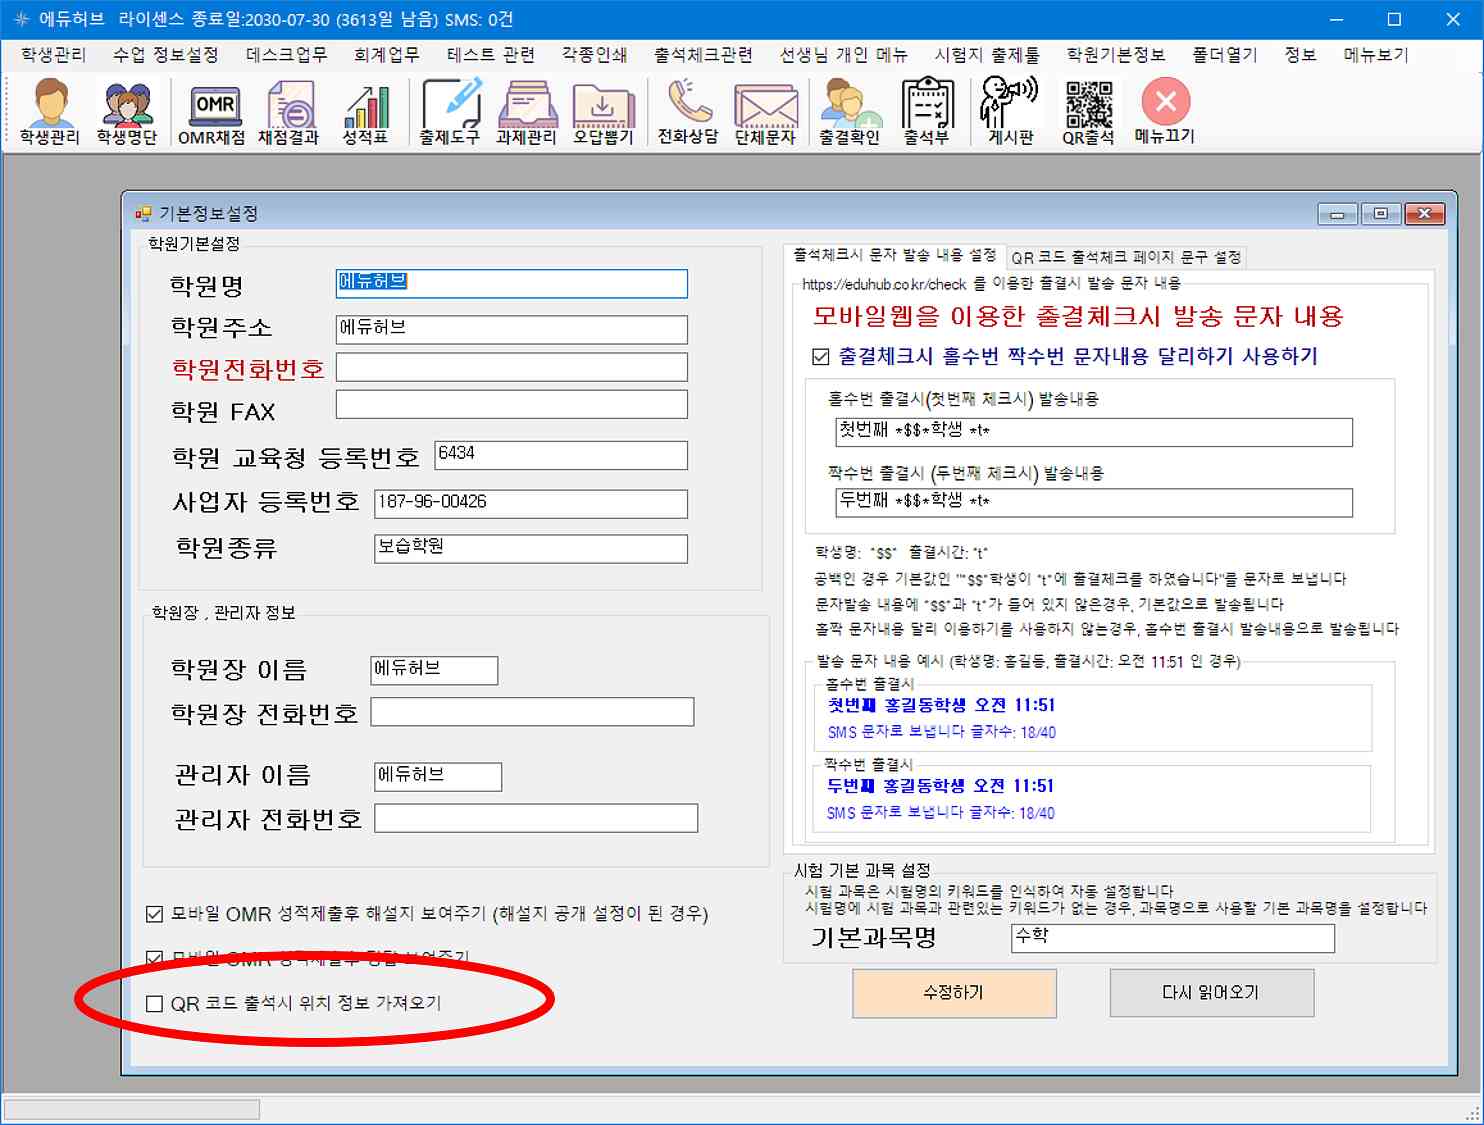
Task: Open the 메뉴보기 menu
Action: coord(1375,55)
